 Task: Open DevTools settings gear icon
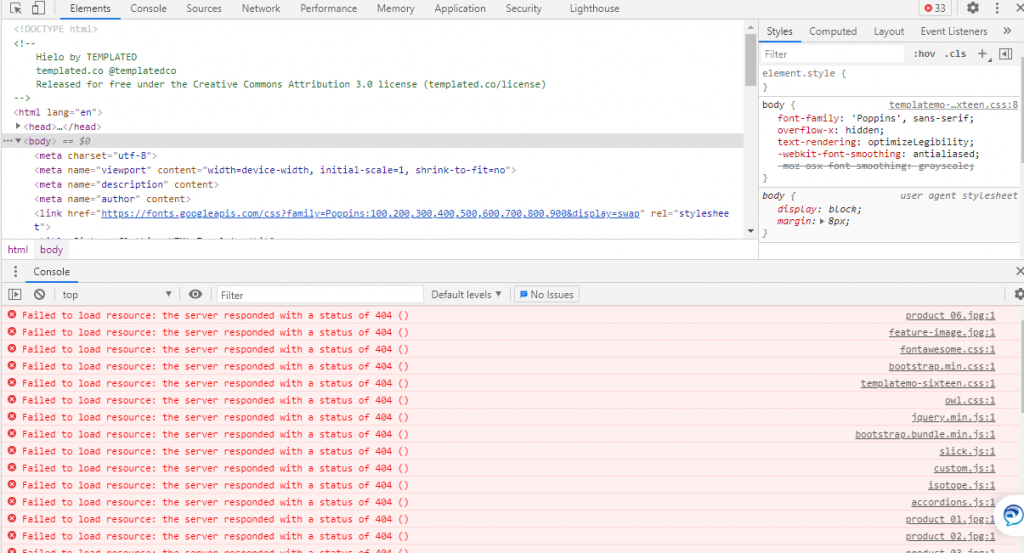(972, 8)
